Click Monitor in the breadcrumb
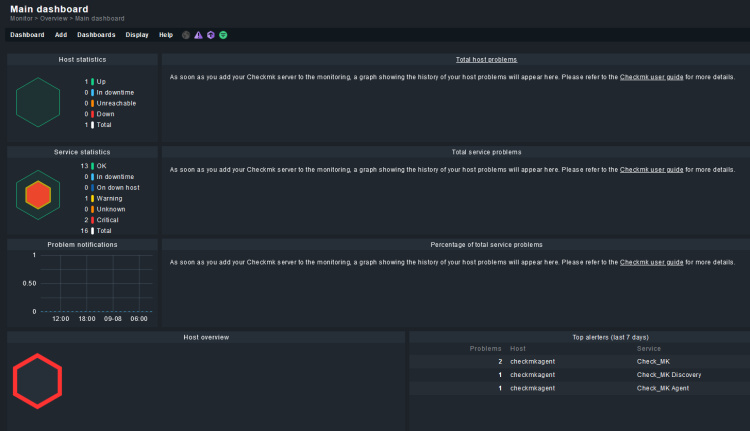 click(x=22, y=19)
